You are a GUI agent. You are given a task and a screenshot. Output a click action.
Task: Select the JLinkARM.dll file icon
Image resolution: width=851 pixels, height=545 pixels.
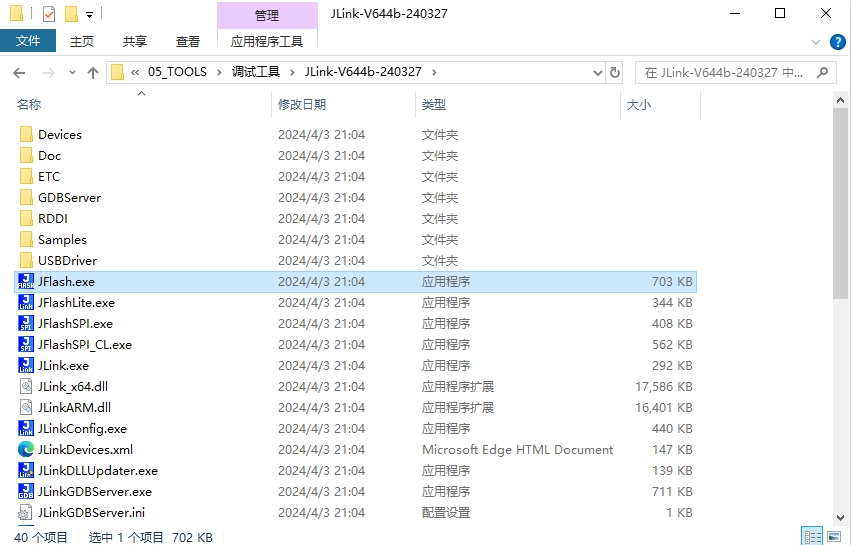(x=26, y=407)
